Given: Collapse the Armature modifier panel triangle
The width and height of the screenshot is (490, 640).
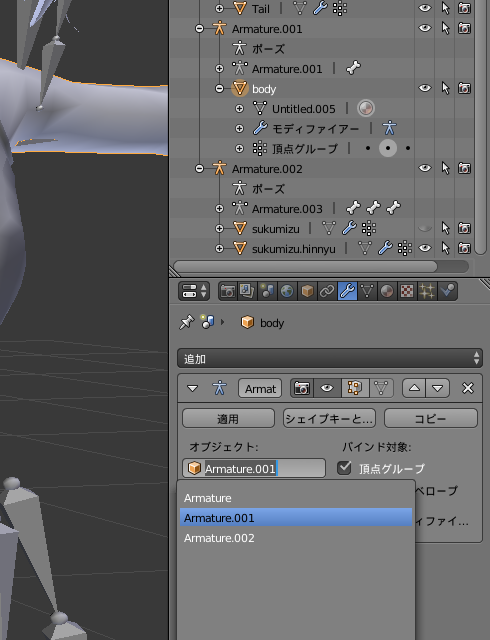Looking at the screenshot, I should [192, 388].
